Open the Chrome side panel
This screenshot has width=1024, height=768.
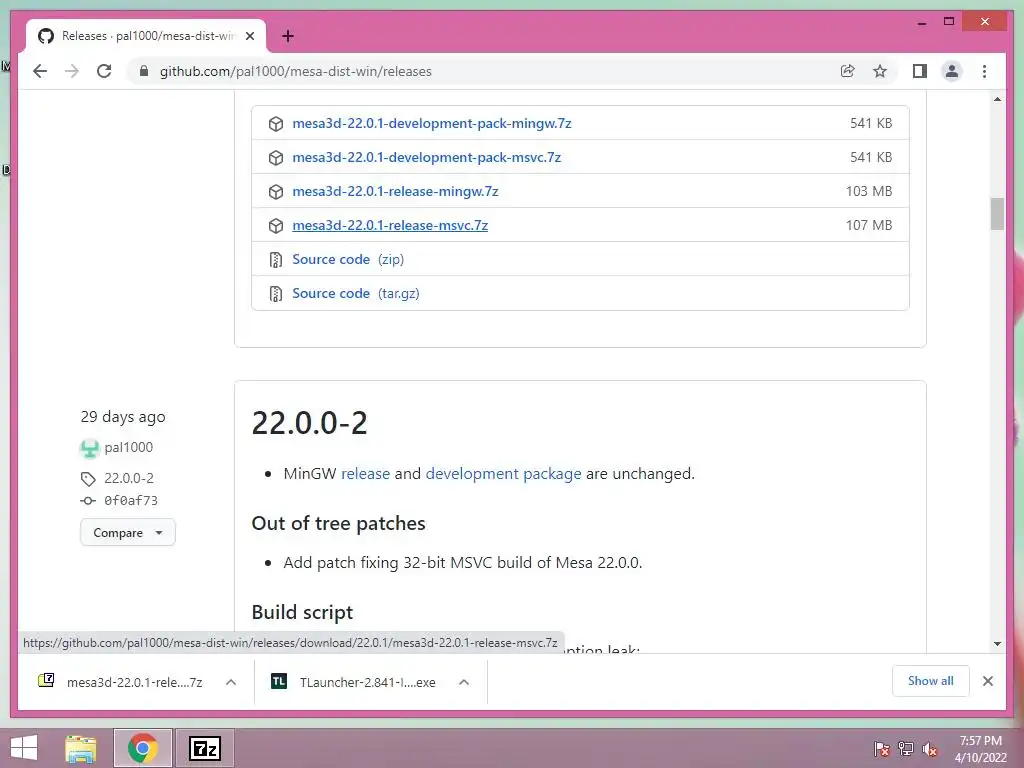point(920,71)
